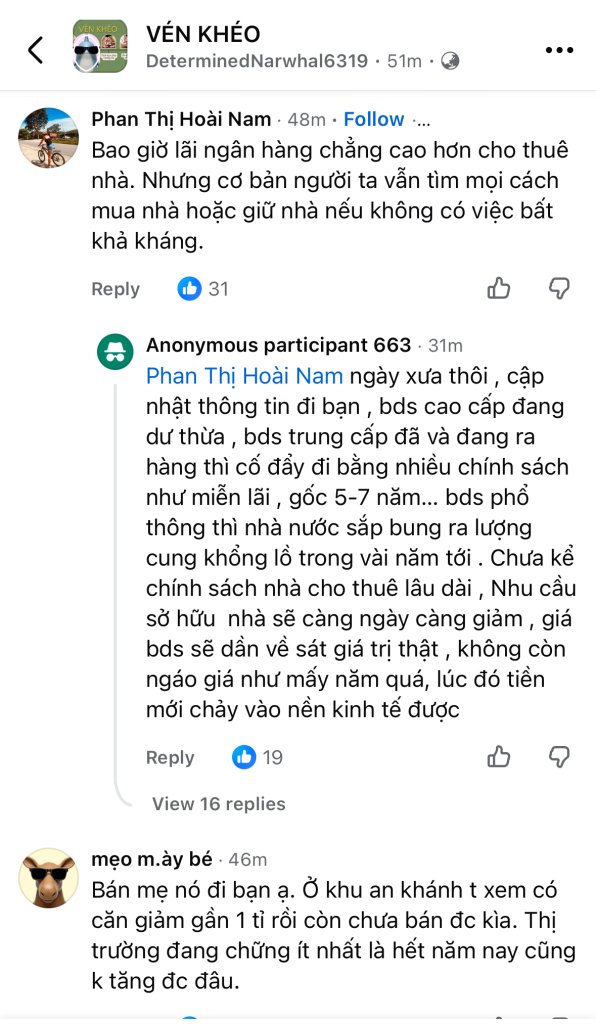This screenshot has height=1024, width=596.
Task: Open the VÉN KHÉO group title
Action: point(203,34)
